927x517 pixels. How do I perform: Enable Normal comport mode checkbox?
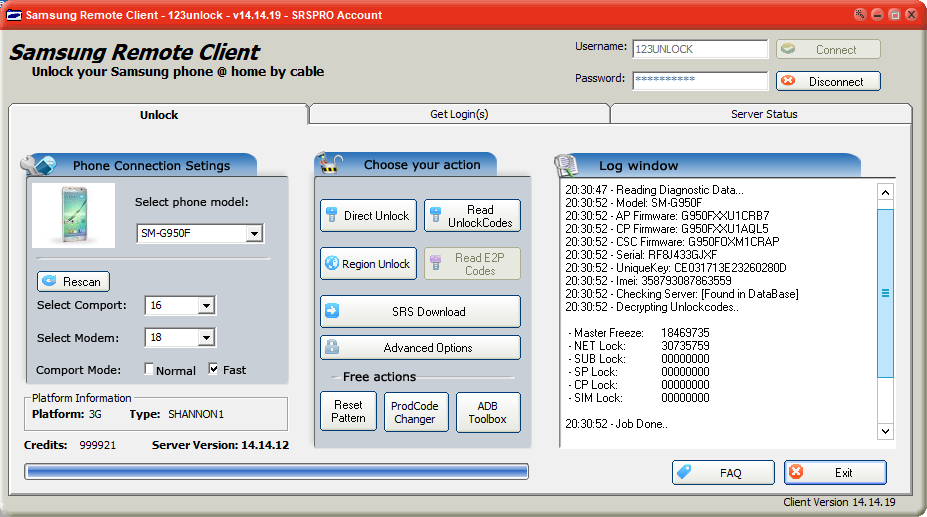150,369
